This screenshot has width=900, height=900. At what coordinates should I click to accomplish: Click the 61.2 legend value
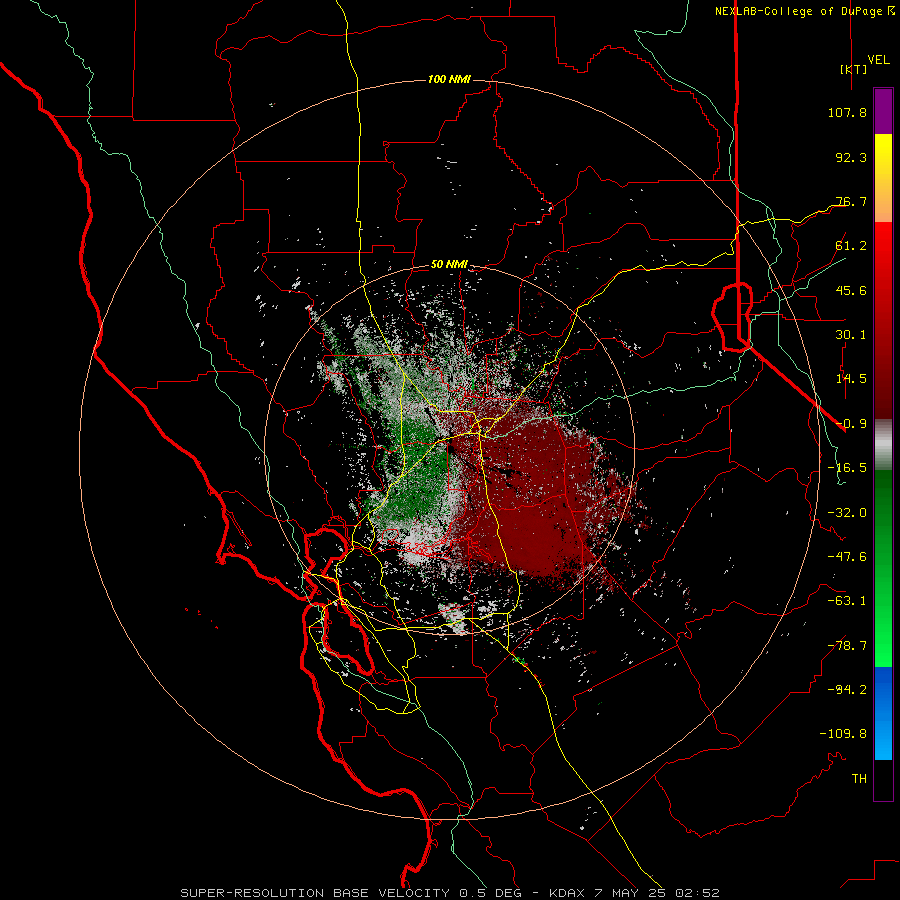click(x=851, y=246)
